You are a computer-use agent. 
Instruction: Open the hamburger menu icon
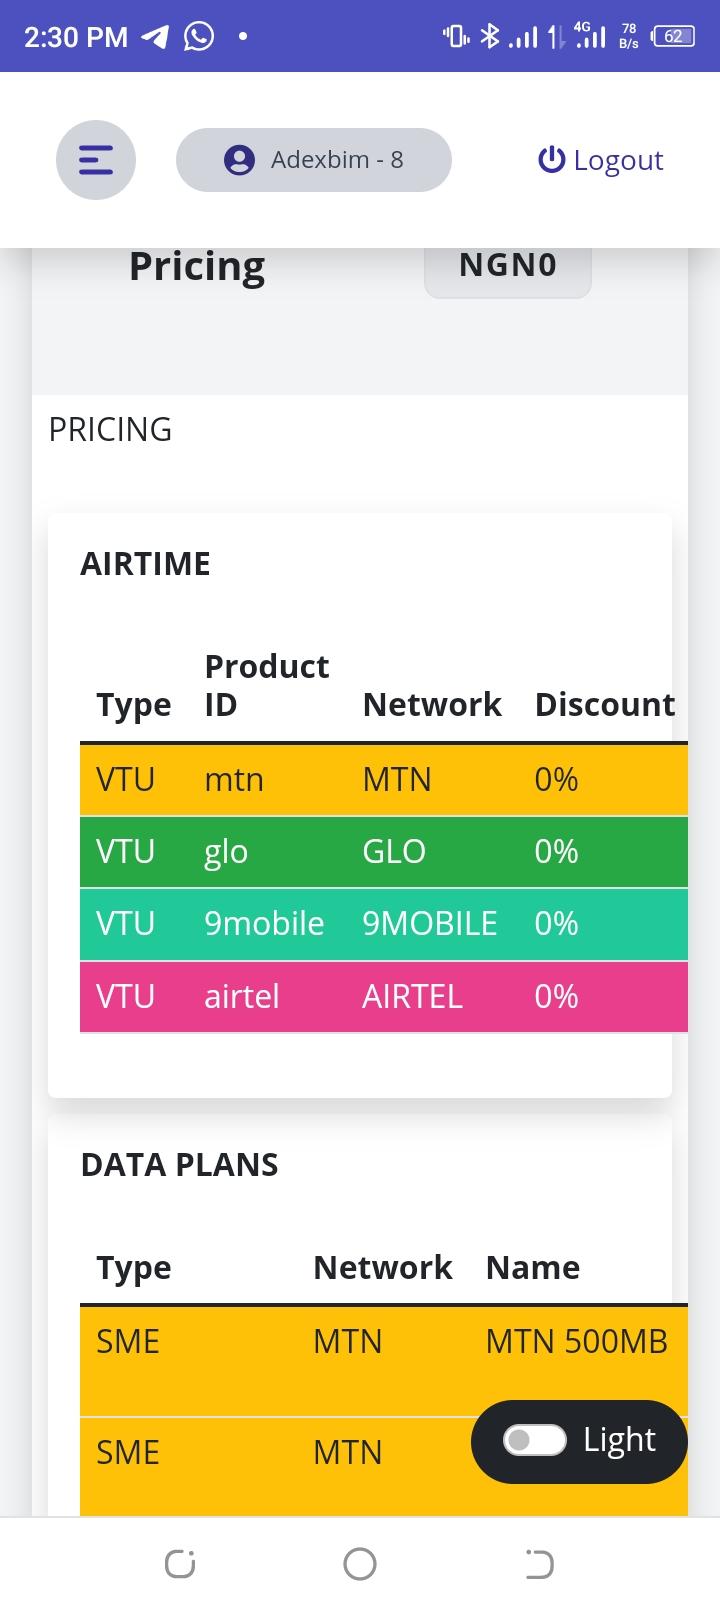(96, 160)
